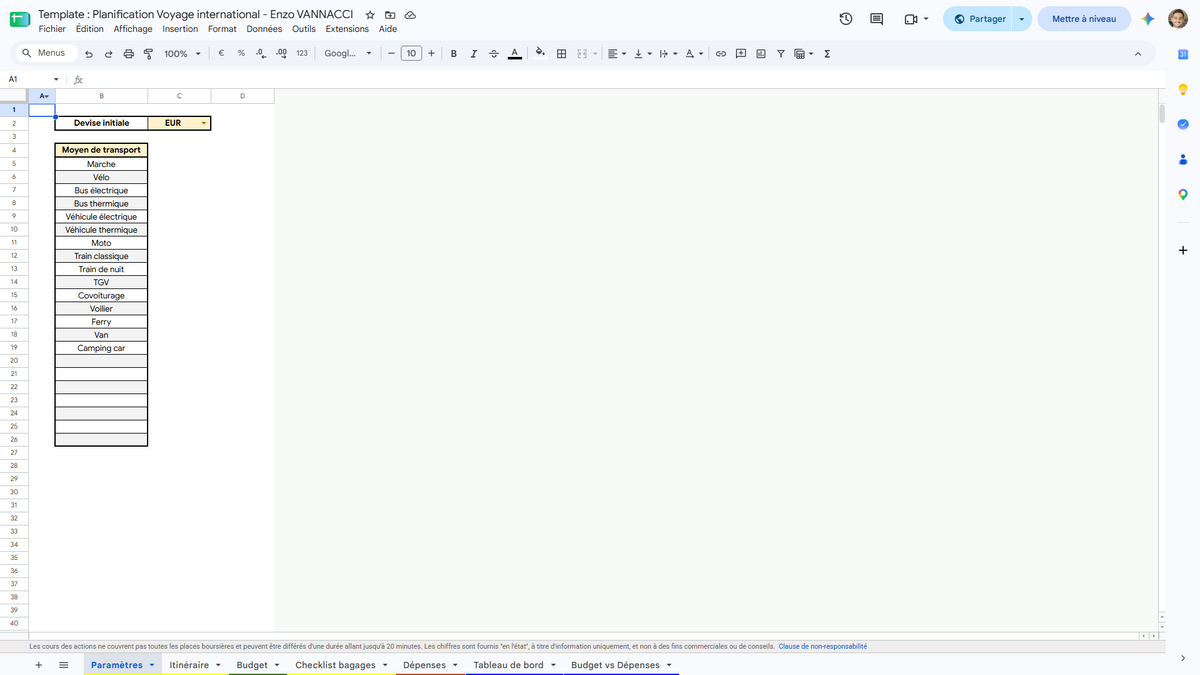
Task: Select the cell containing Covoiturage
Action: click(x=101, y=296)
